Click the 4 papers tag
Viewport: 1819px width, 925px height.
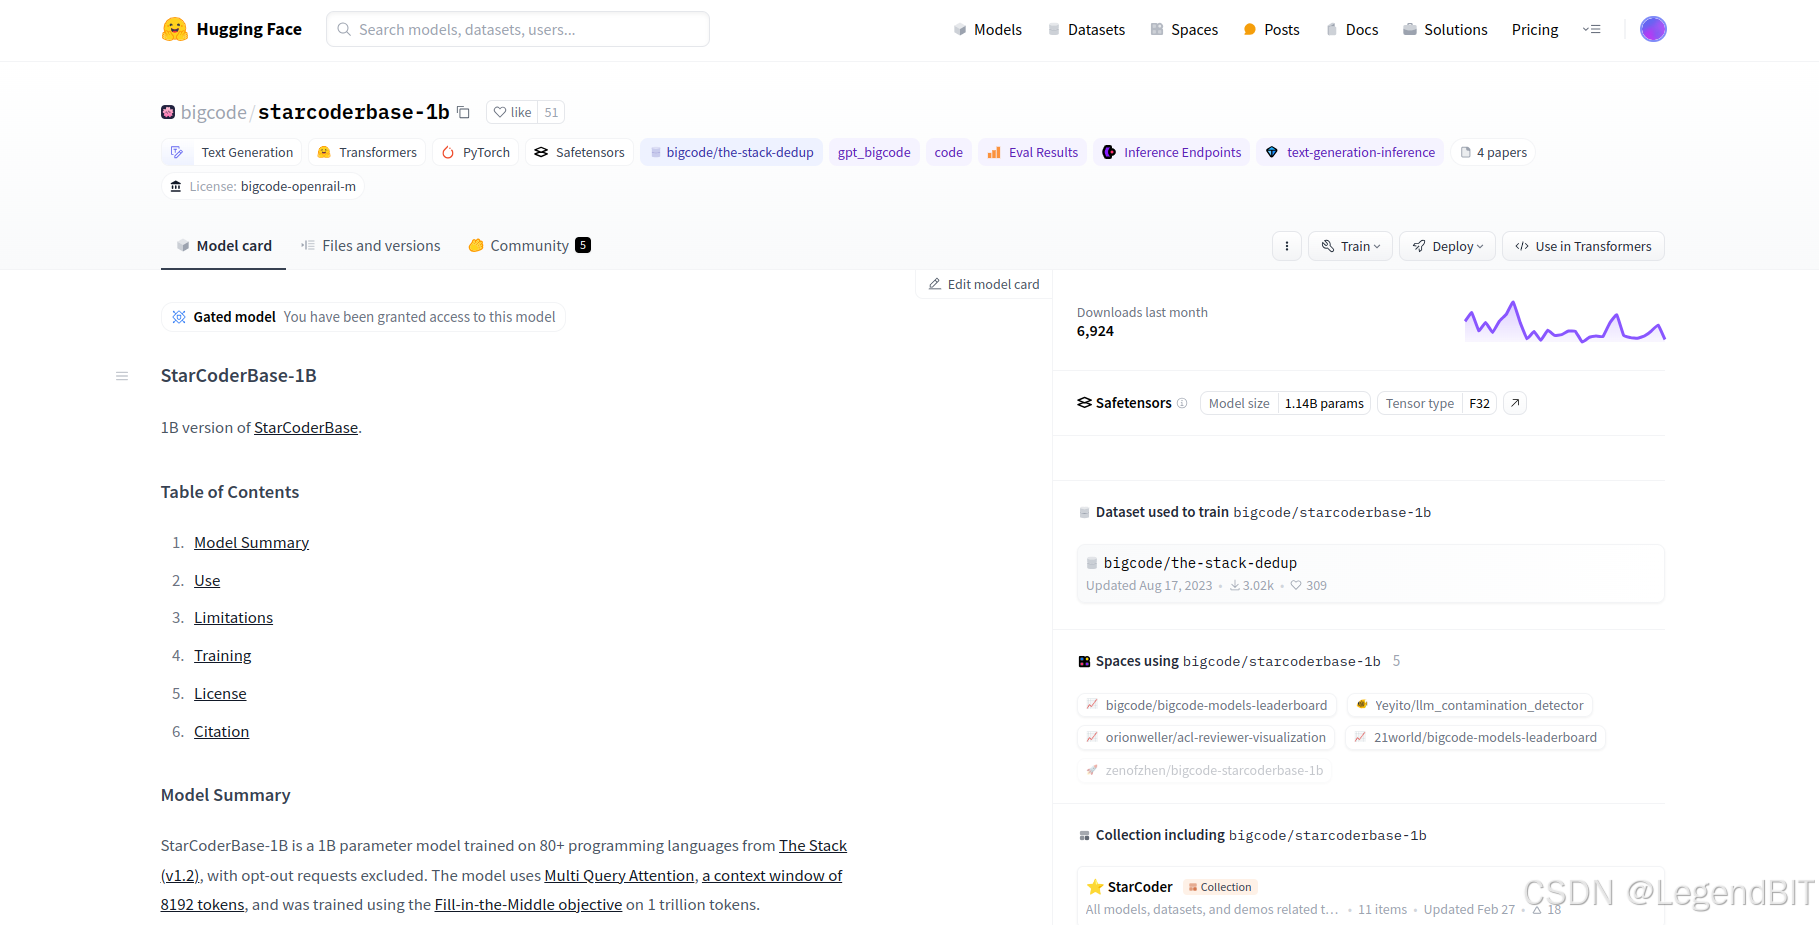[1493, 152]
